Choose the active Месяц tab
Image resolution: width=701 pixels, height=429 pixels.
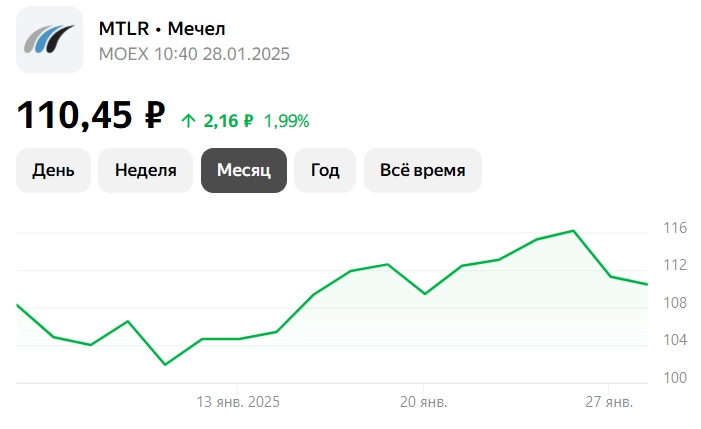click(244, 170)
